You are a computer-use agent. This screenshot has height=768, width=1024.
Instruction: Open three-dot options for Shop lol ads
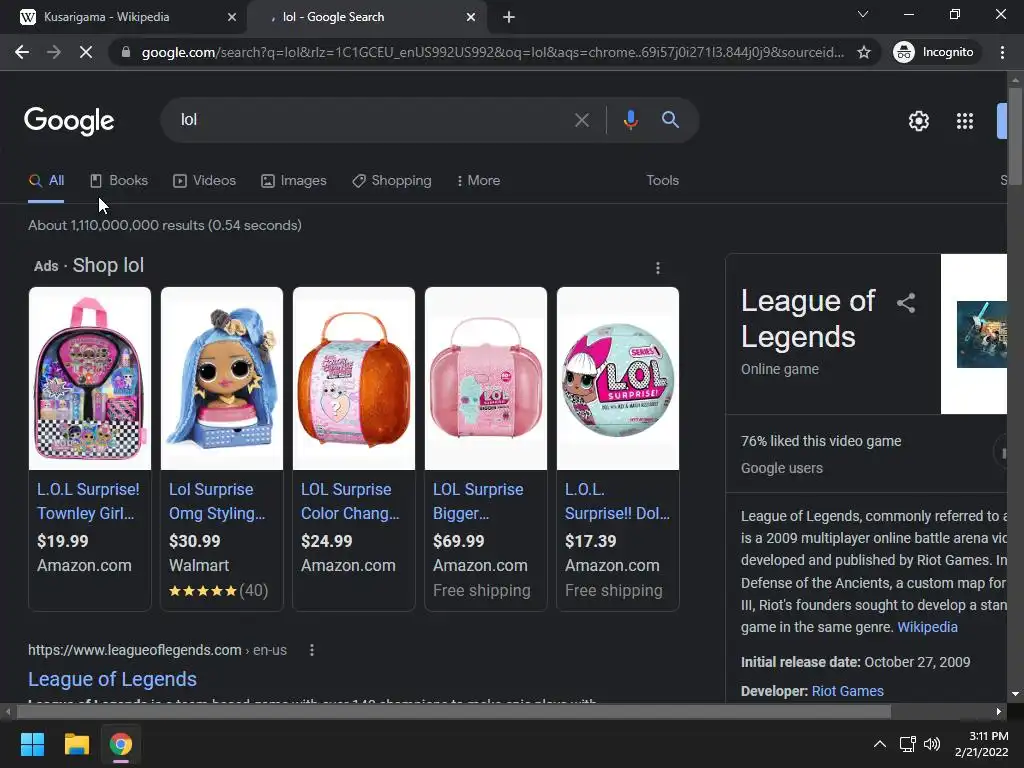click(658, 268)
